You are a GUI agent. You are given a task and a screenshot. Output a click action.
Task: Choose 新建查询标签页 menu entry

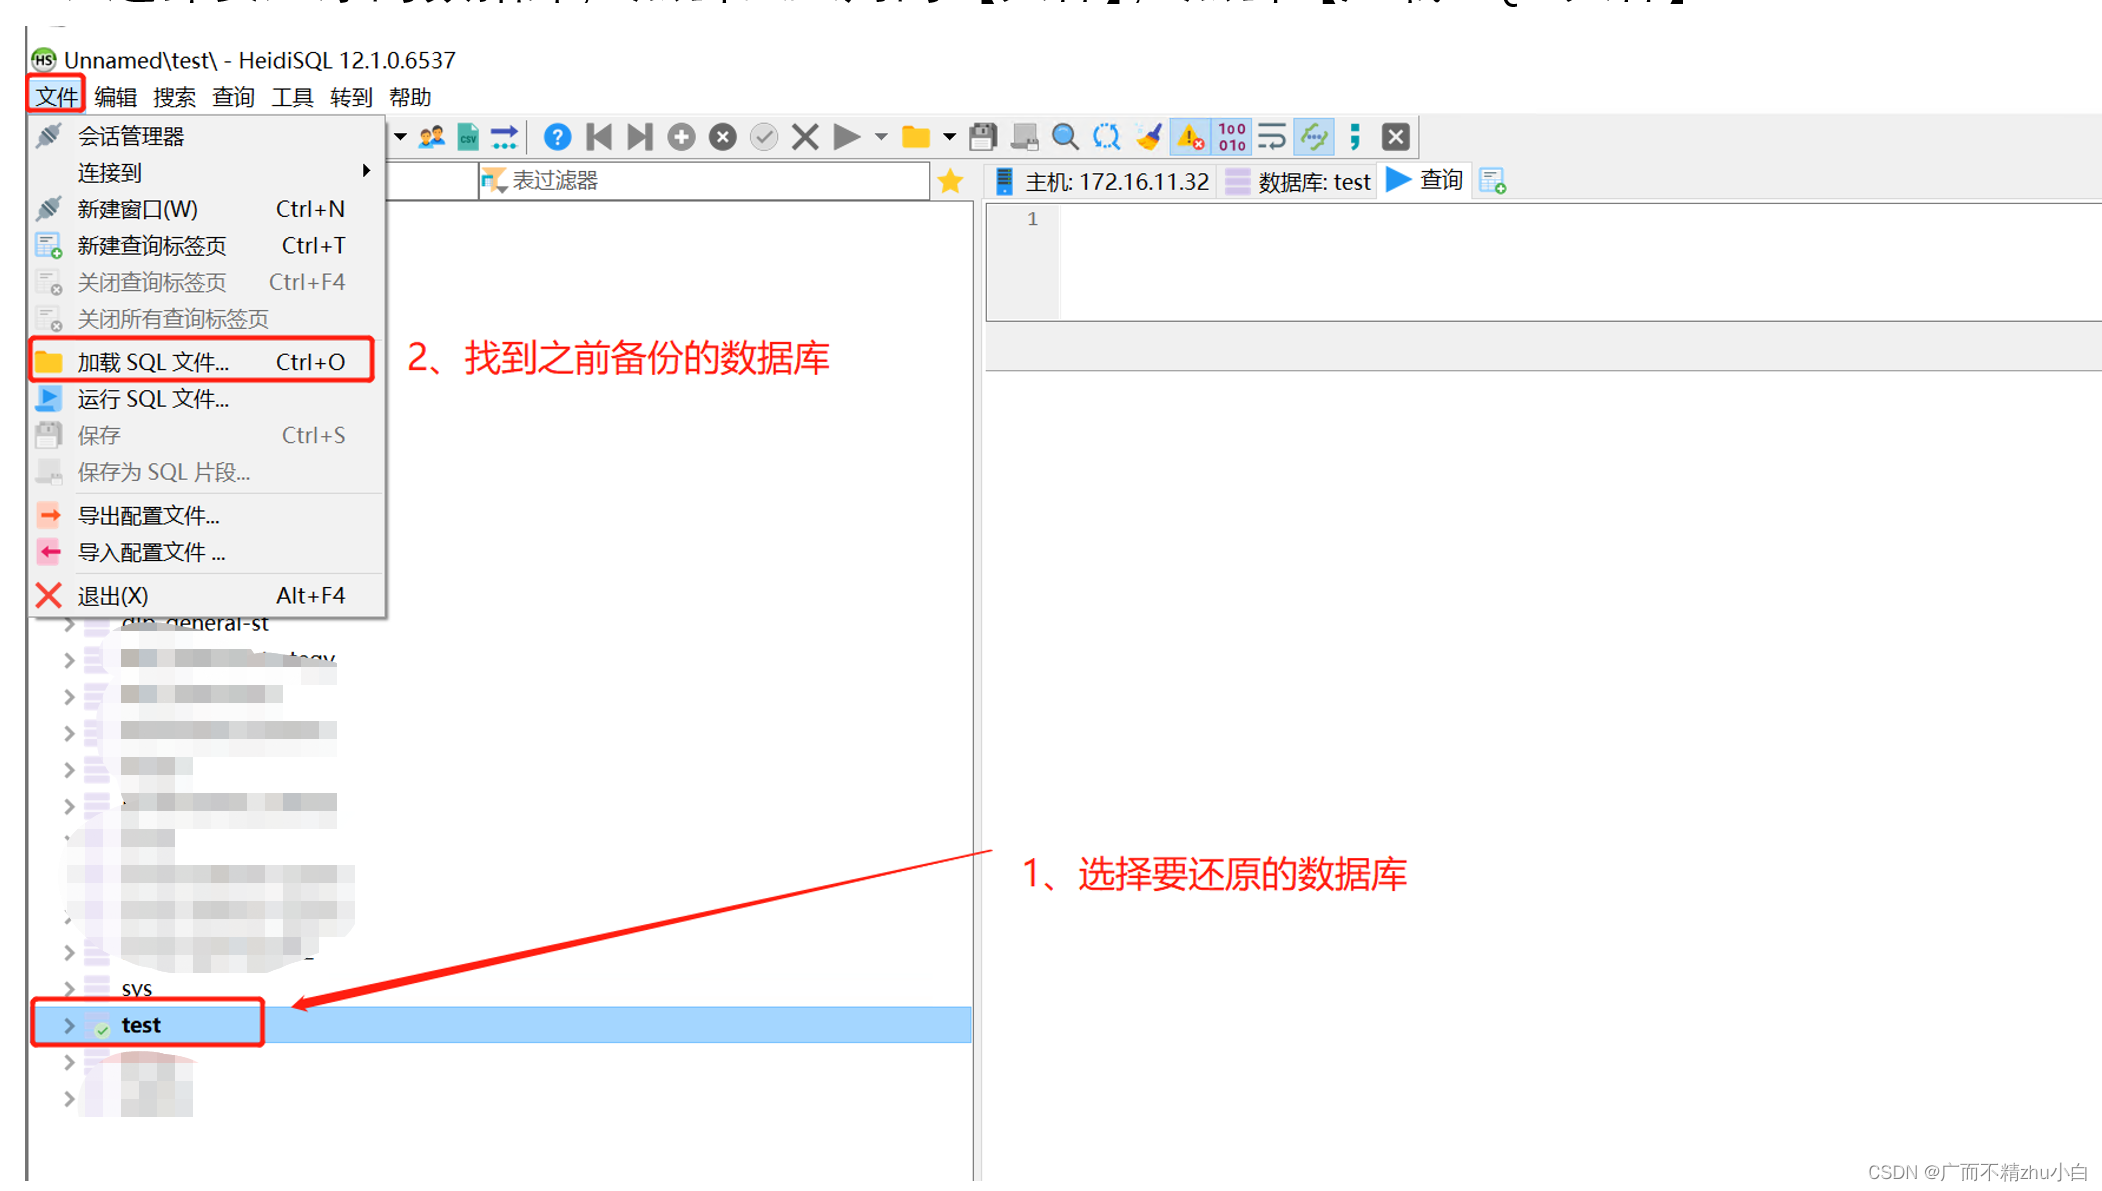click(x=207, y=246)
